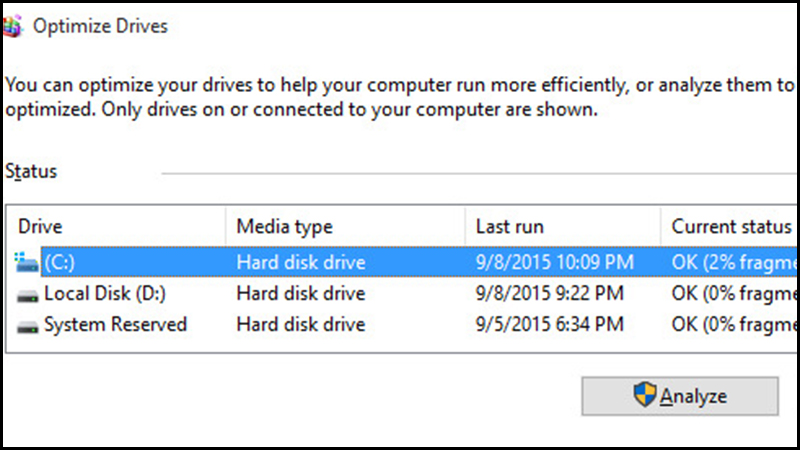Click the 9/5/2015 6:34 PM last run cell
This screenshot has height=450, width=800.
[549, 324]
